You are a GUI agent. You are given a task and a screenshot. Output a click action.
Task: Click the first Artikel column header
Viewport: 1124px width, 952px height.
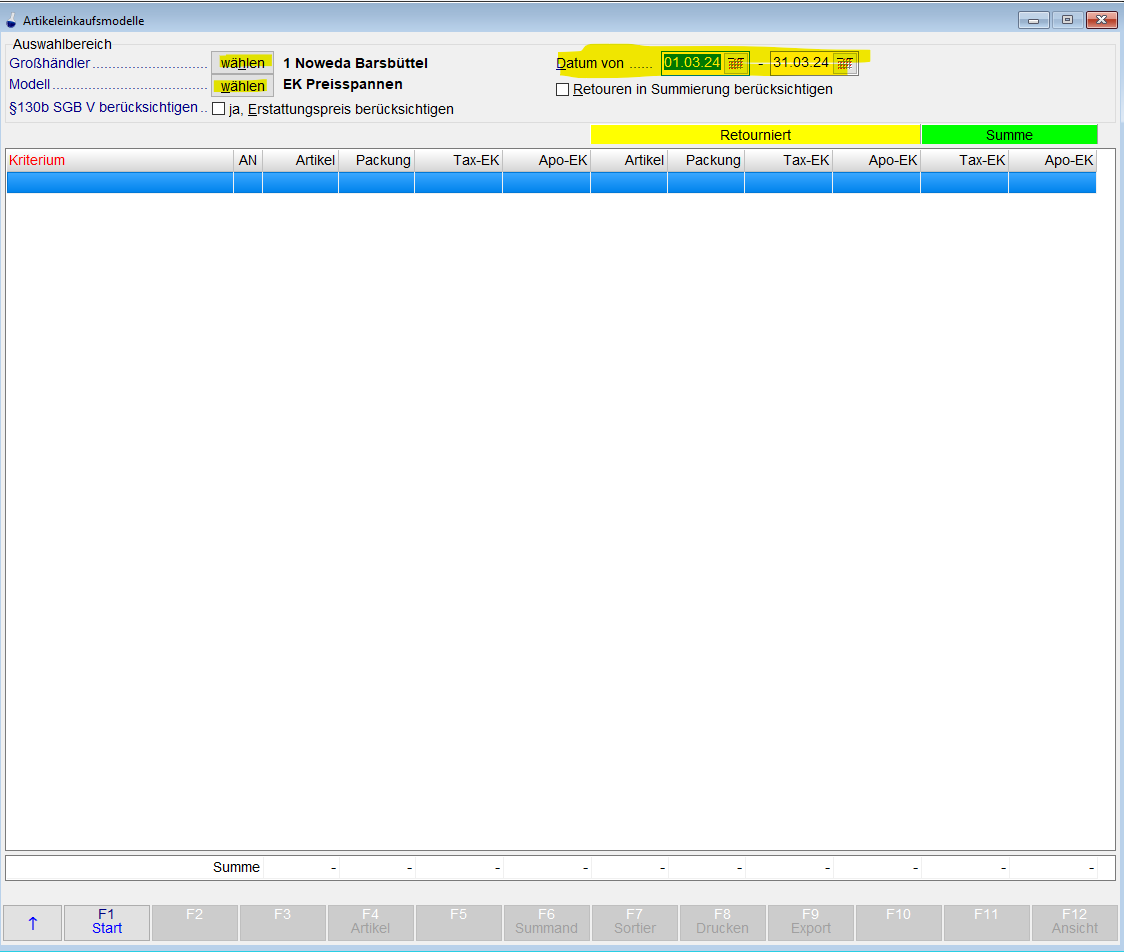[x=301, y=161]
